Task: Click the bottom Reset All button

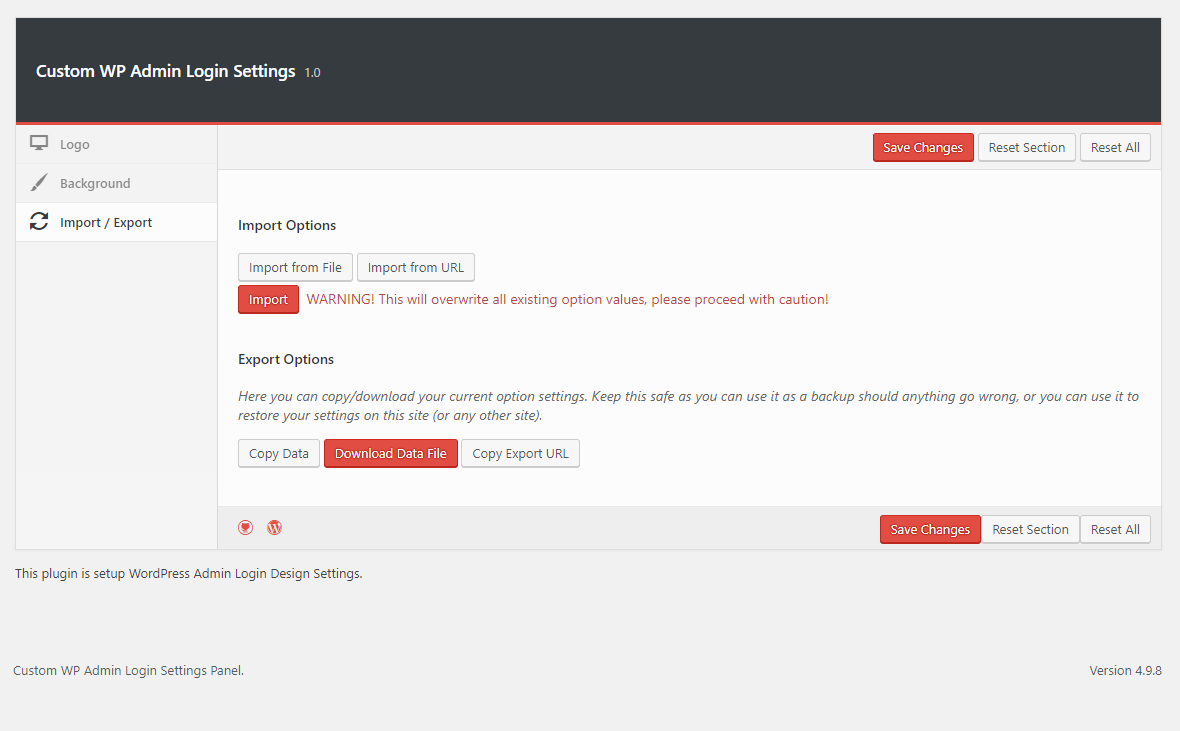Action: pyautogui.click(x=1115, y=529)
